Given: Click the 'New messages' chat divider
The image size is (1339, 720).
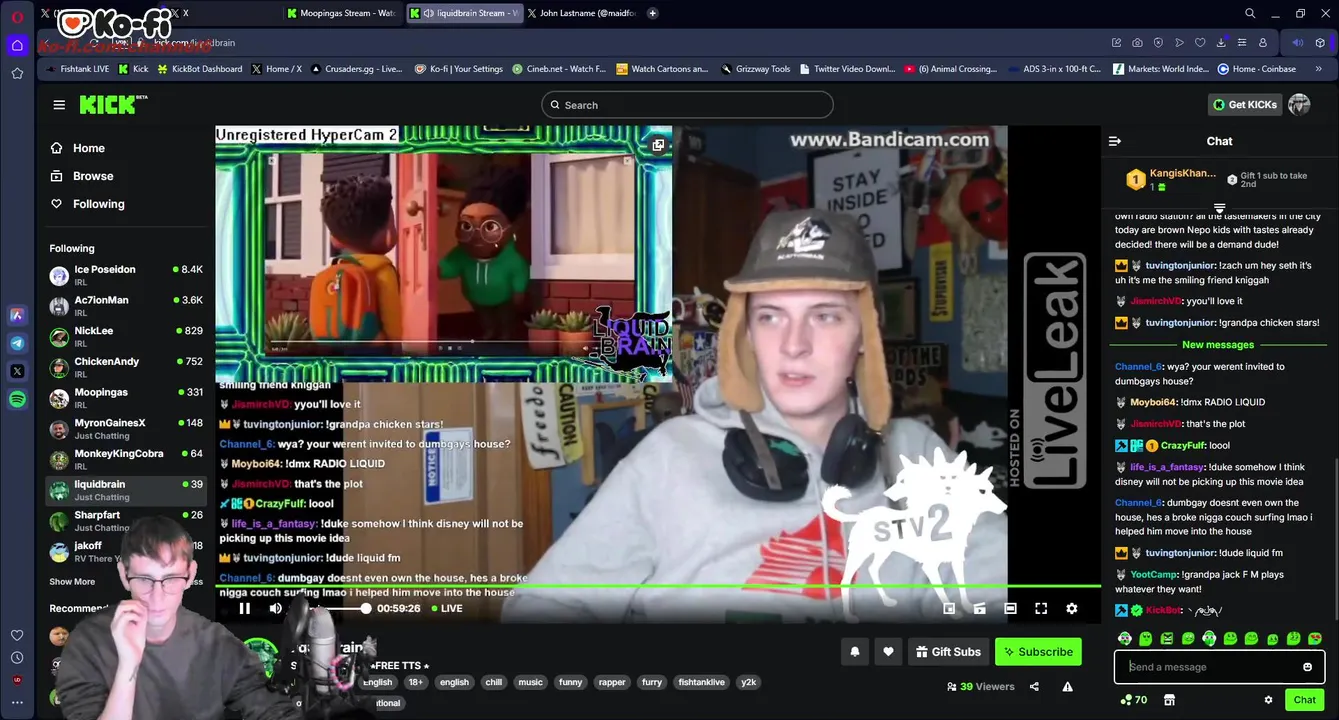Looking at the screenshot, I should click(1218, 345).
